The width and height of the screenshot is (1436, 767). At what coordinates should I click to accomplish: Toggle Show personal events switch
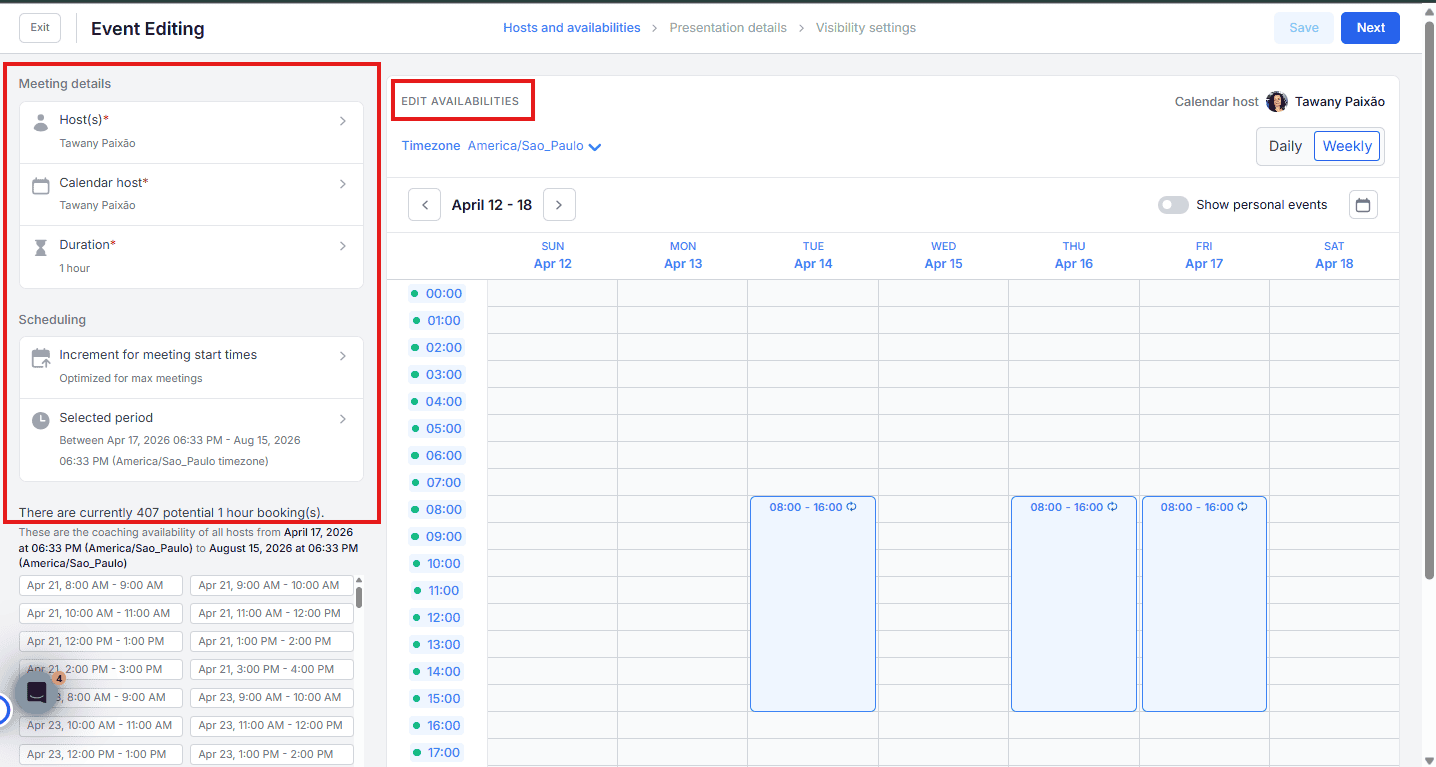point(1172,205)
